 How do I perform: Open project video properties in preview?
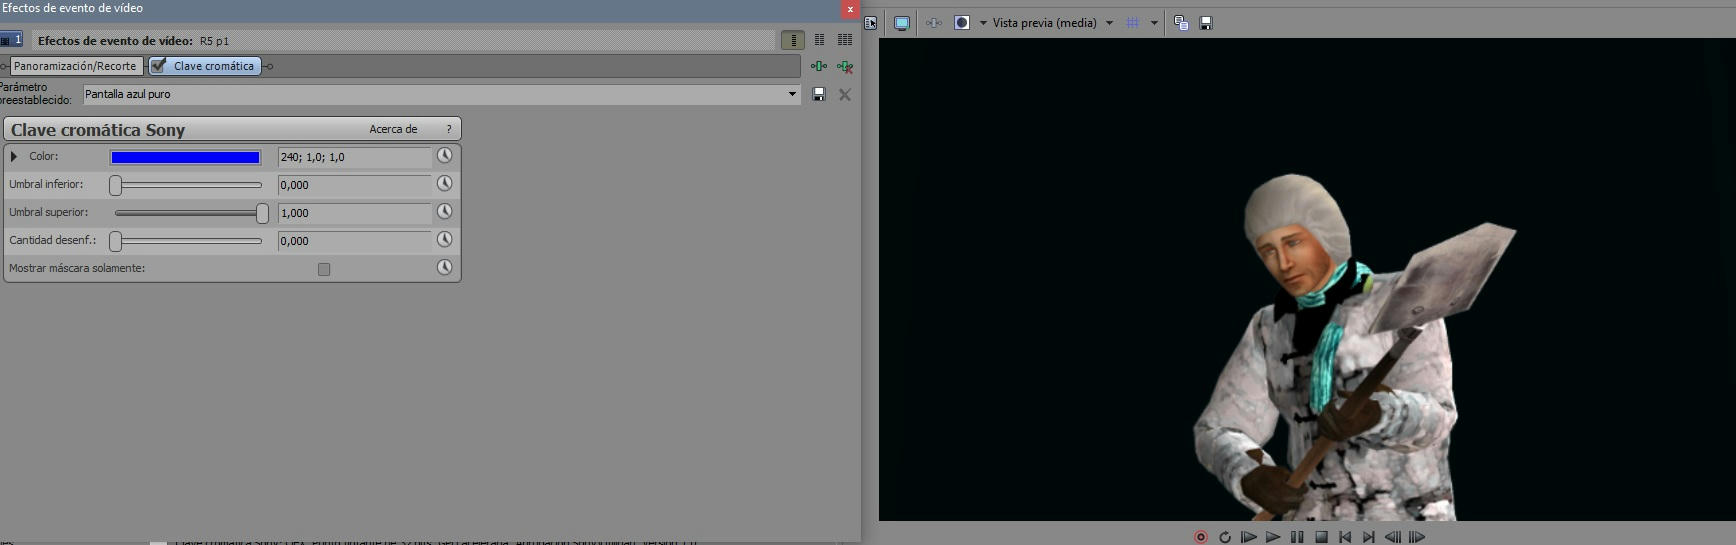coord(871,23)
